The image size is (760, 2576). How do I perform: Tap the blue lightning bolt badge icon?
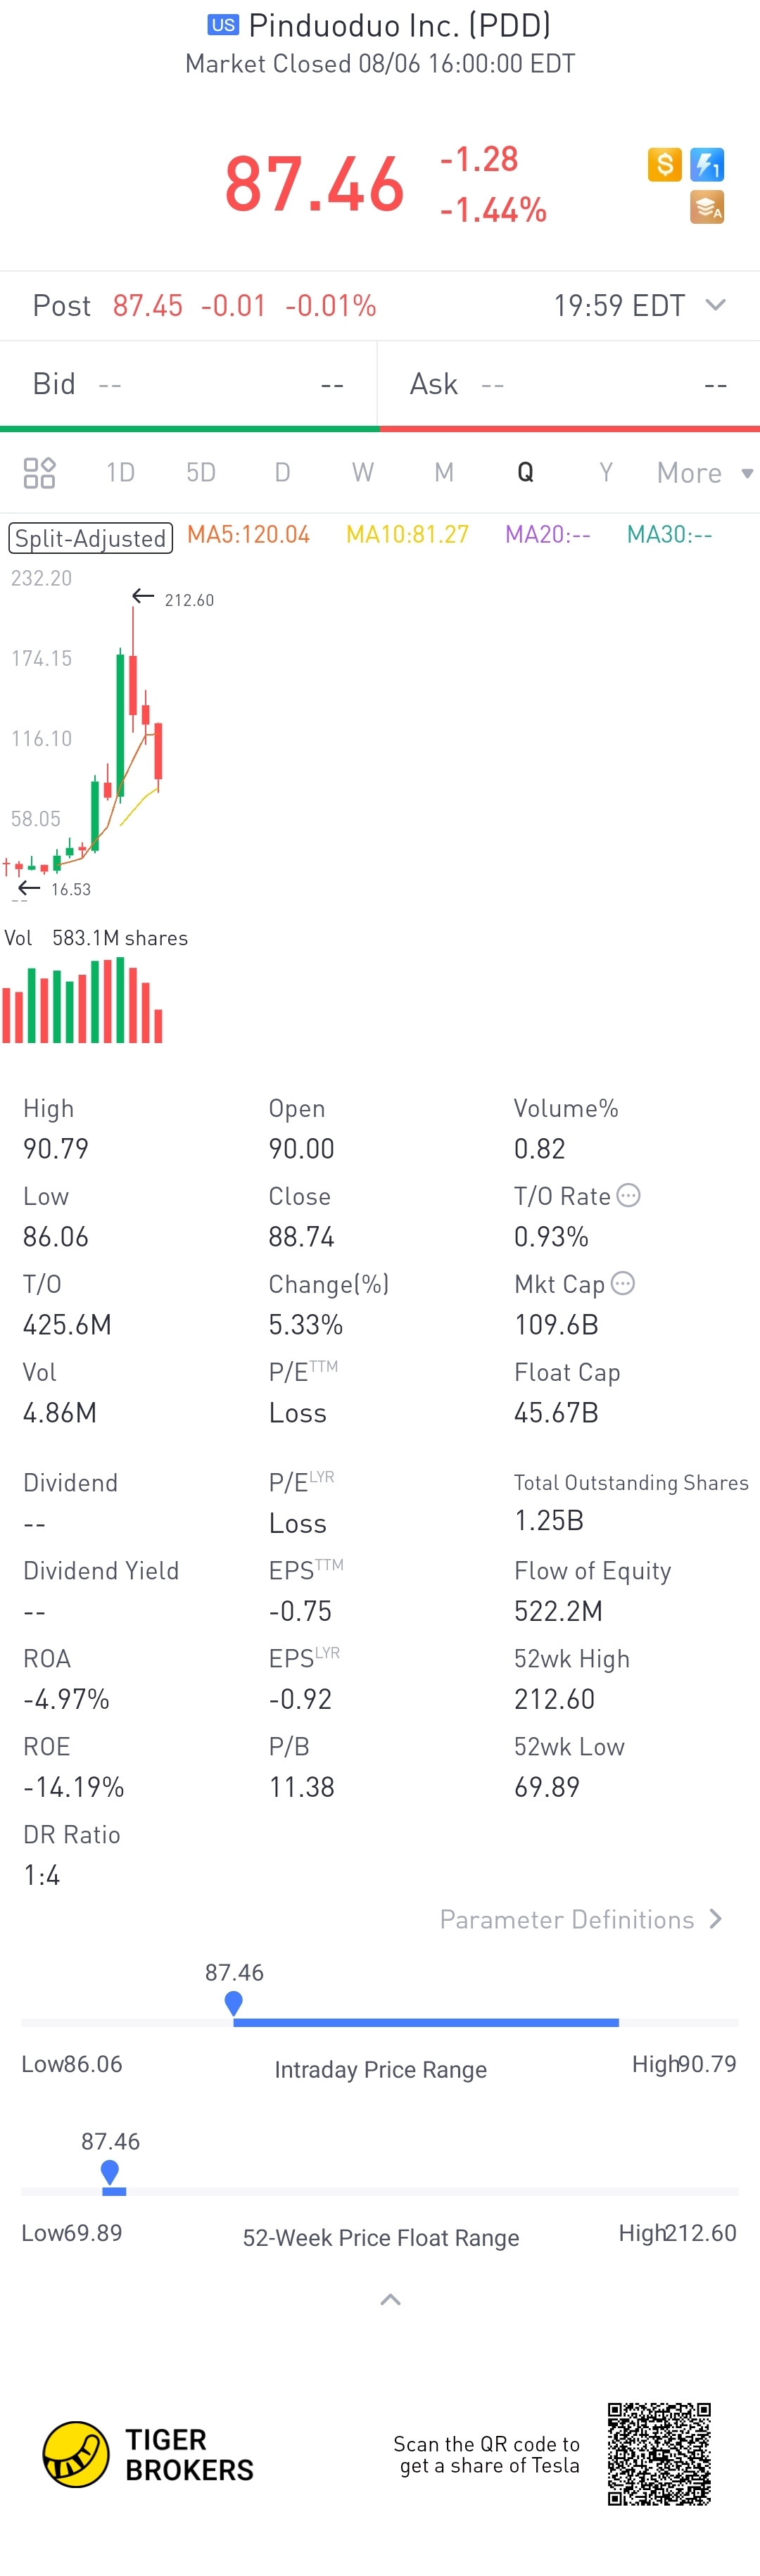point(707,164)
